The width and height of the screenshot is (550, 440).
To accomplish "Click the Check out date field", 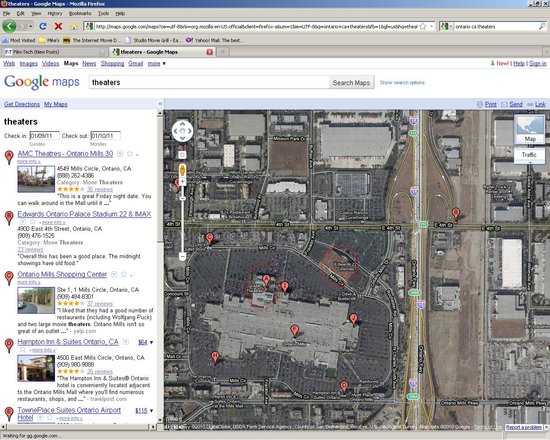I will [105, 136].
